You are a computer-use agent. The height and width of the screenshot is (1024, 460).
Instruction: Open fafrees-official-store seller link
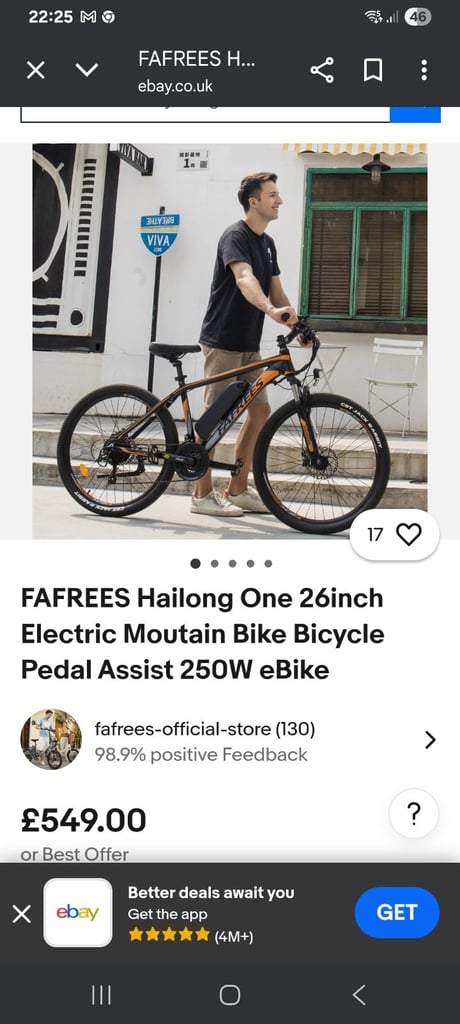pos(205,729)
